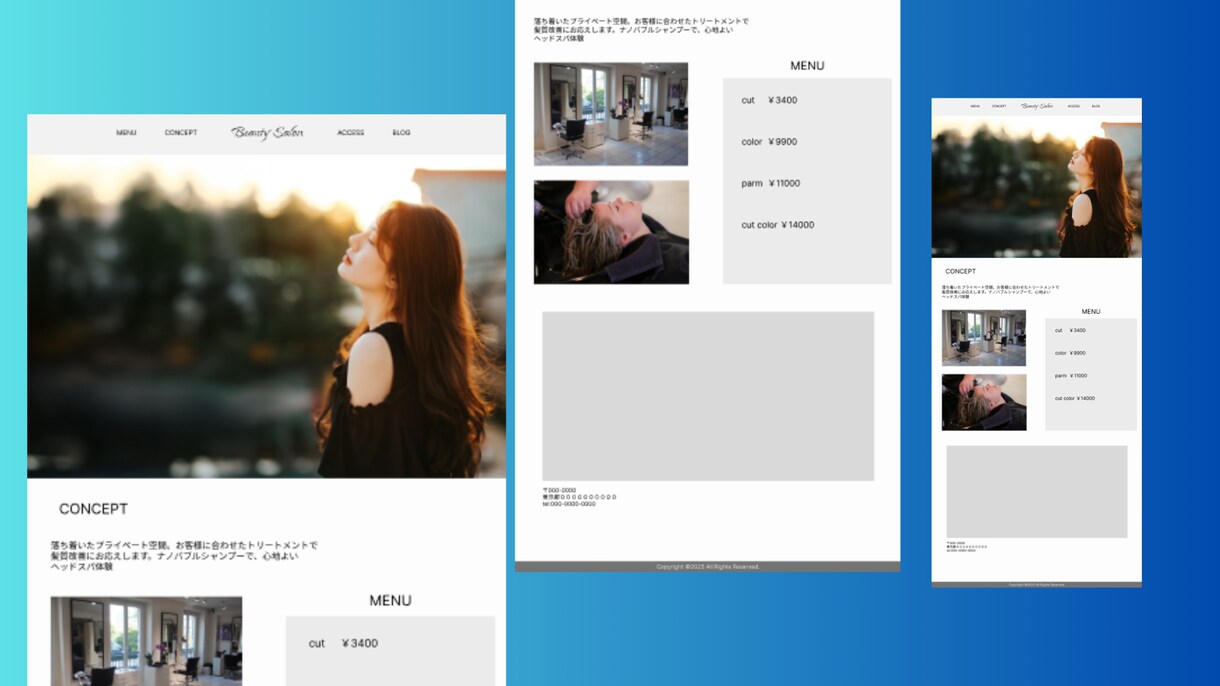Click copyright footer bar in middle mockup
The image size is (1220, 686).
coord(707,567)
